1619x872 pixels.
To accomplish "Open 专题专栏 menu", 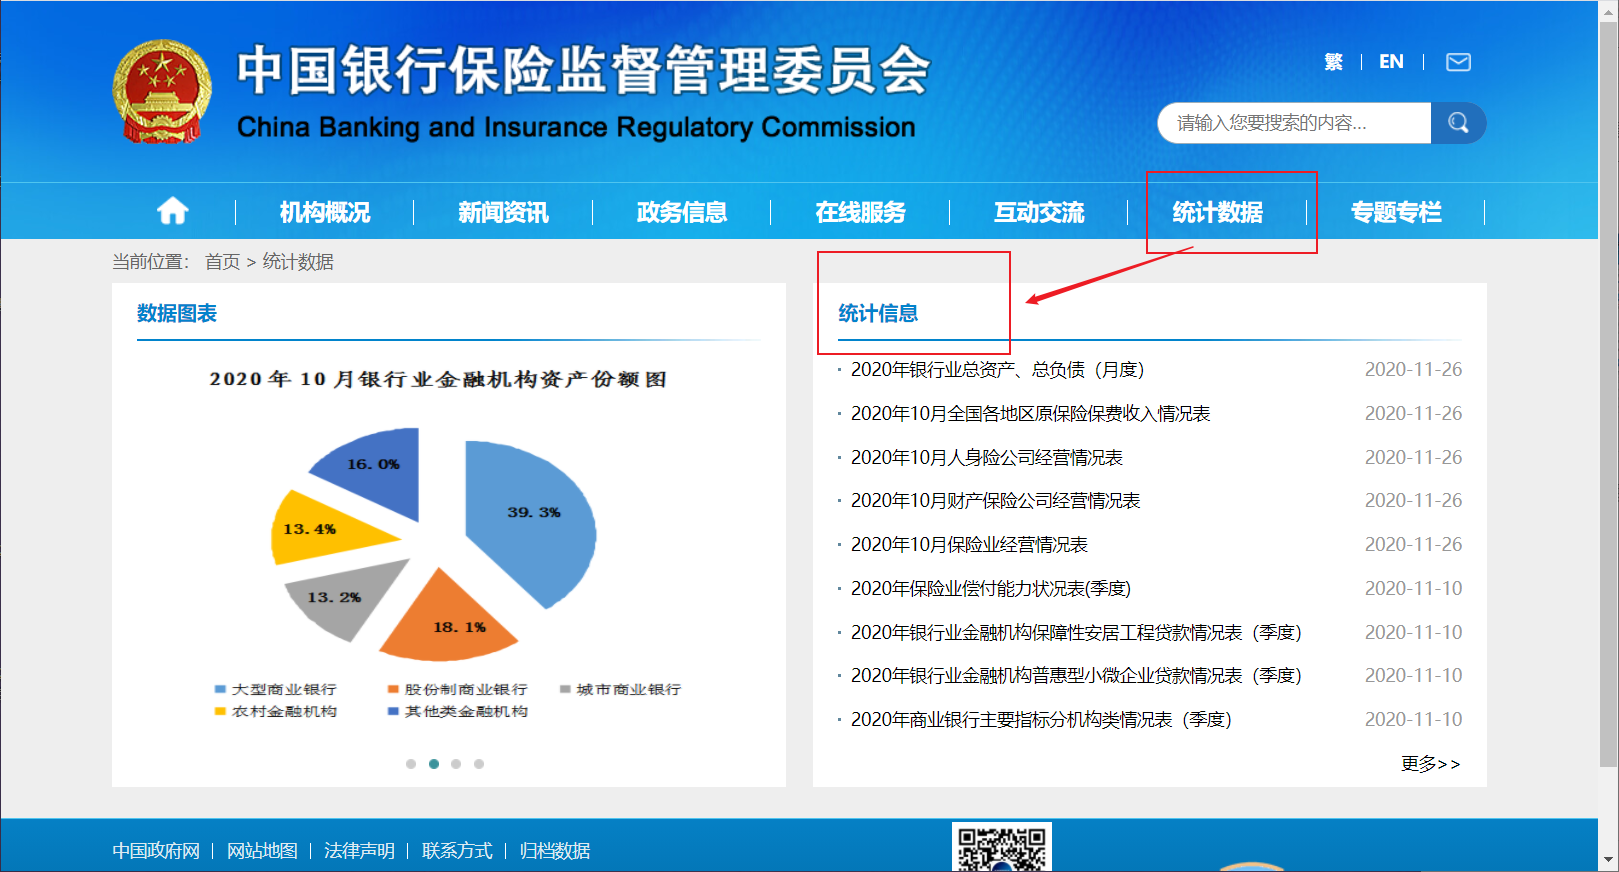I will (1396, 212).
